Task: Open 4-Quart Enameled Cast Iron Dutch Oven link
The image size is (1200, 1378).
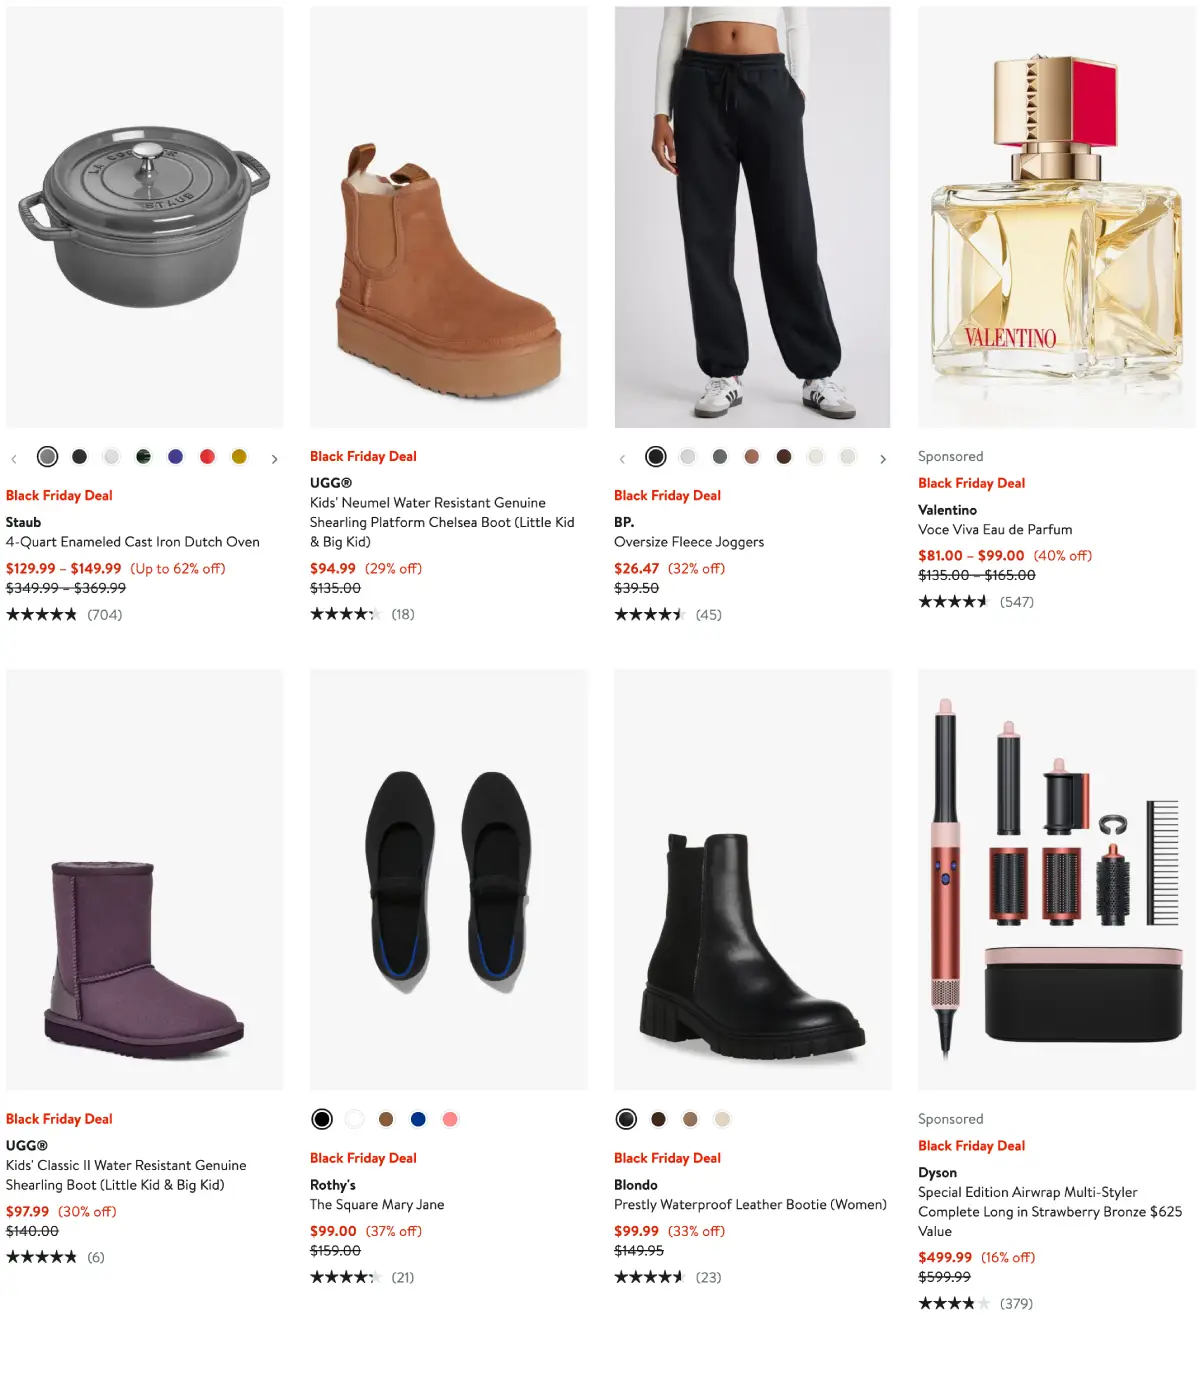Action: click(x=133, y=542)
